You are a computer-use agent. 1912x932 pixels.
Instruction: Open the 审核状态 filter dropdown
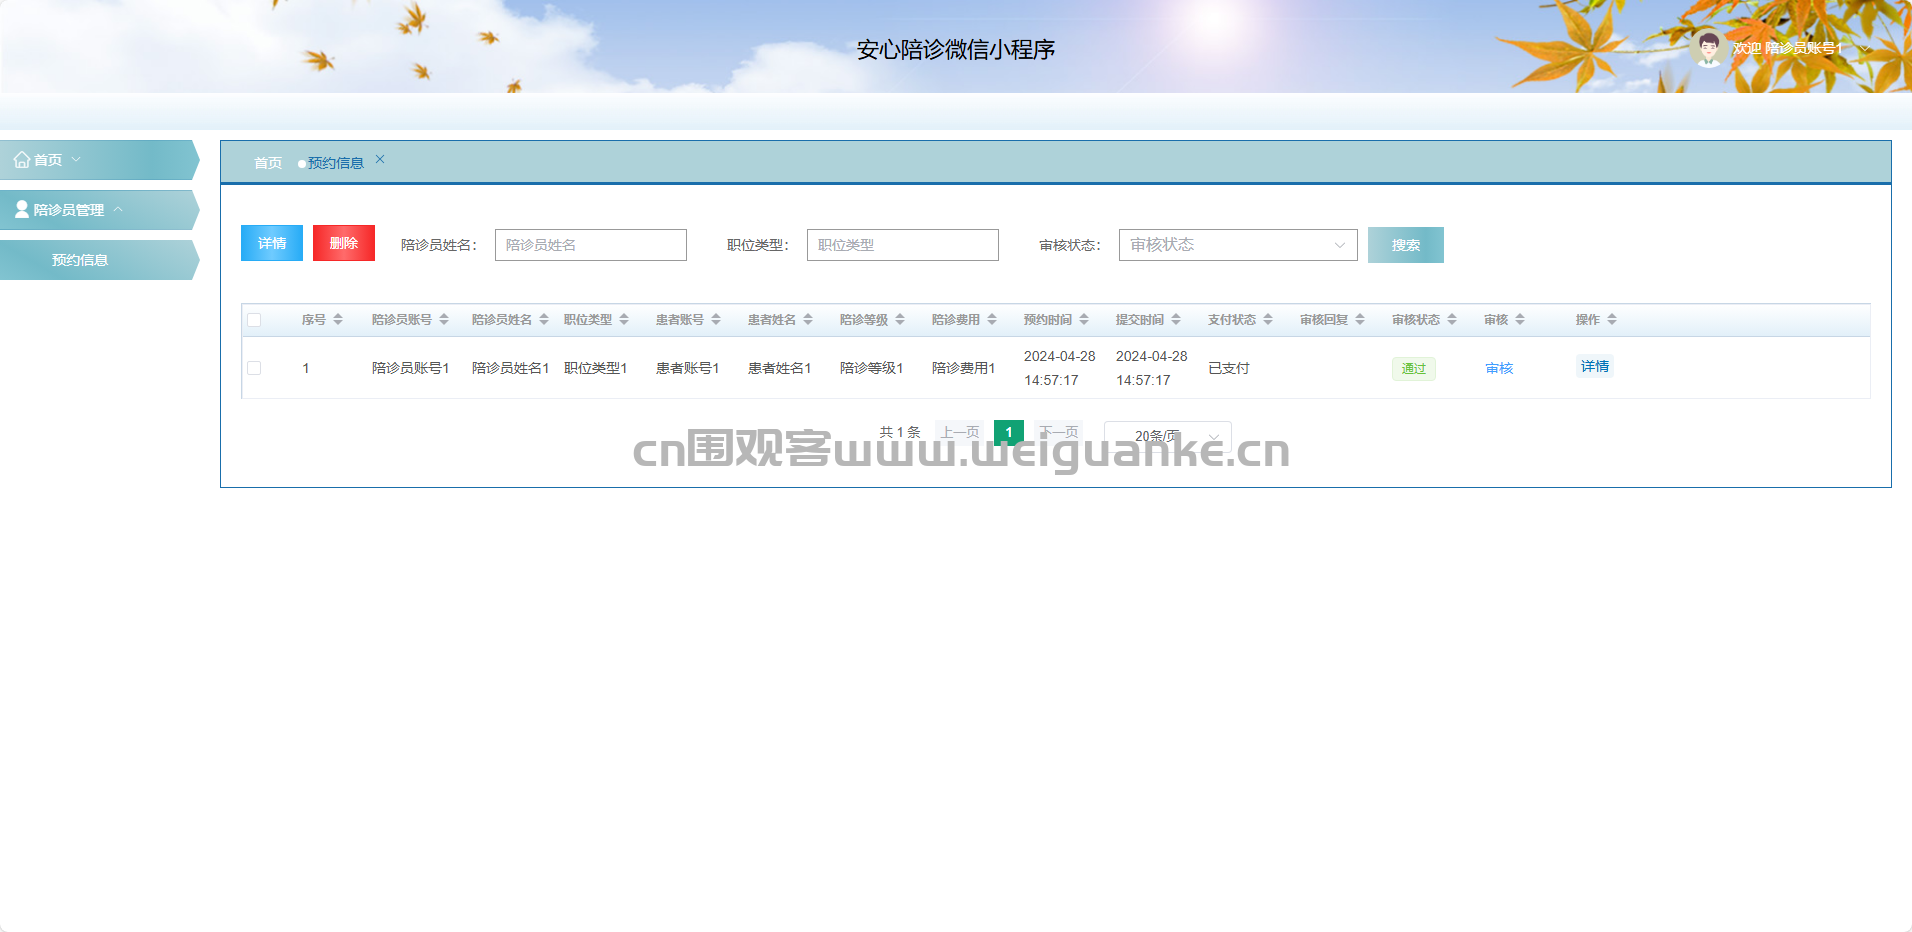tap(1237, 245)
